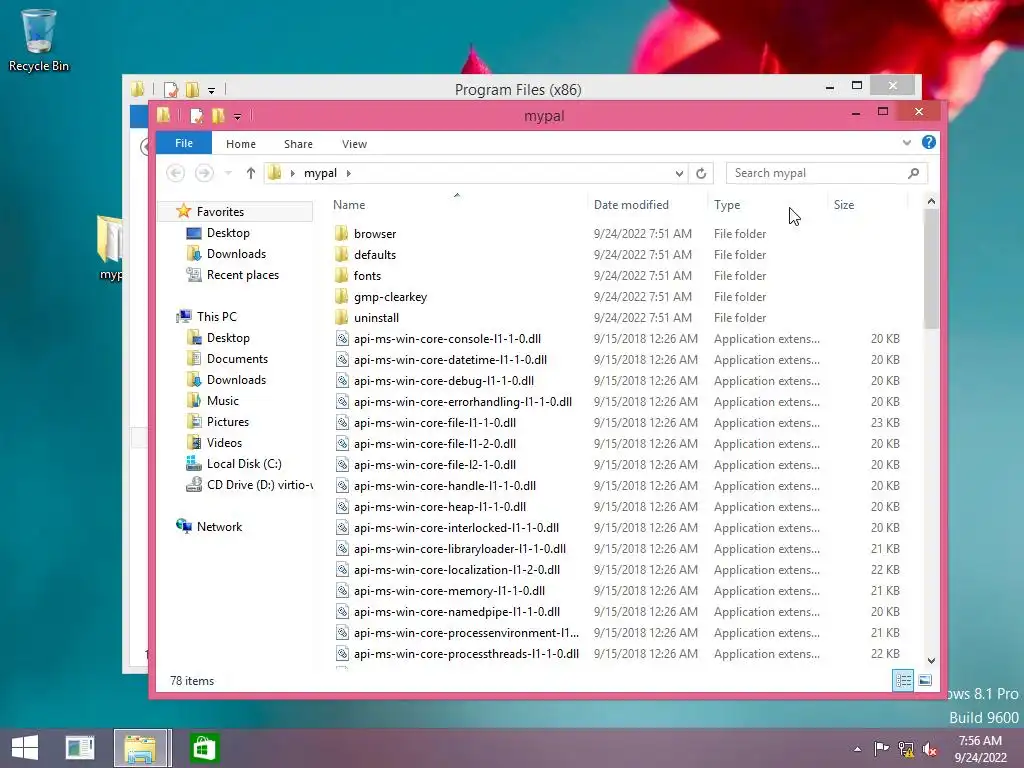
Task: Select api-ms-win-core-file-l1-2-0.dll file
Action: [435, 443]
